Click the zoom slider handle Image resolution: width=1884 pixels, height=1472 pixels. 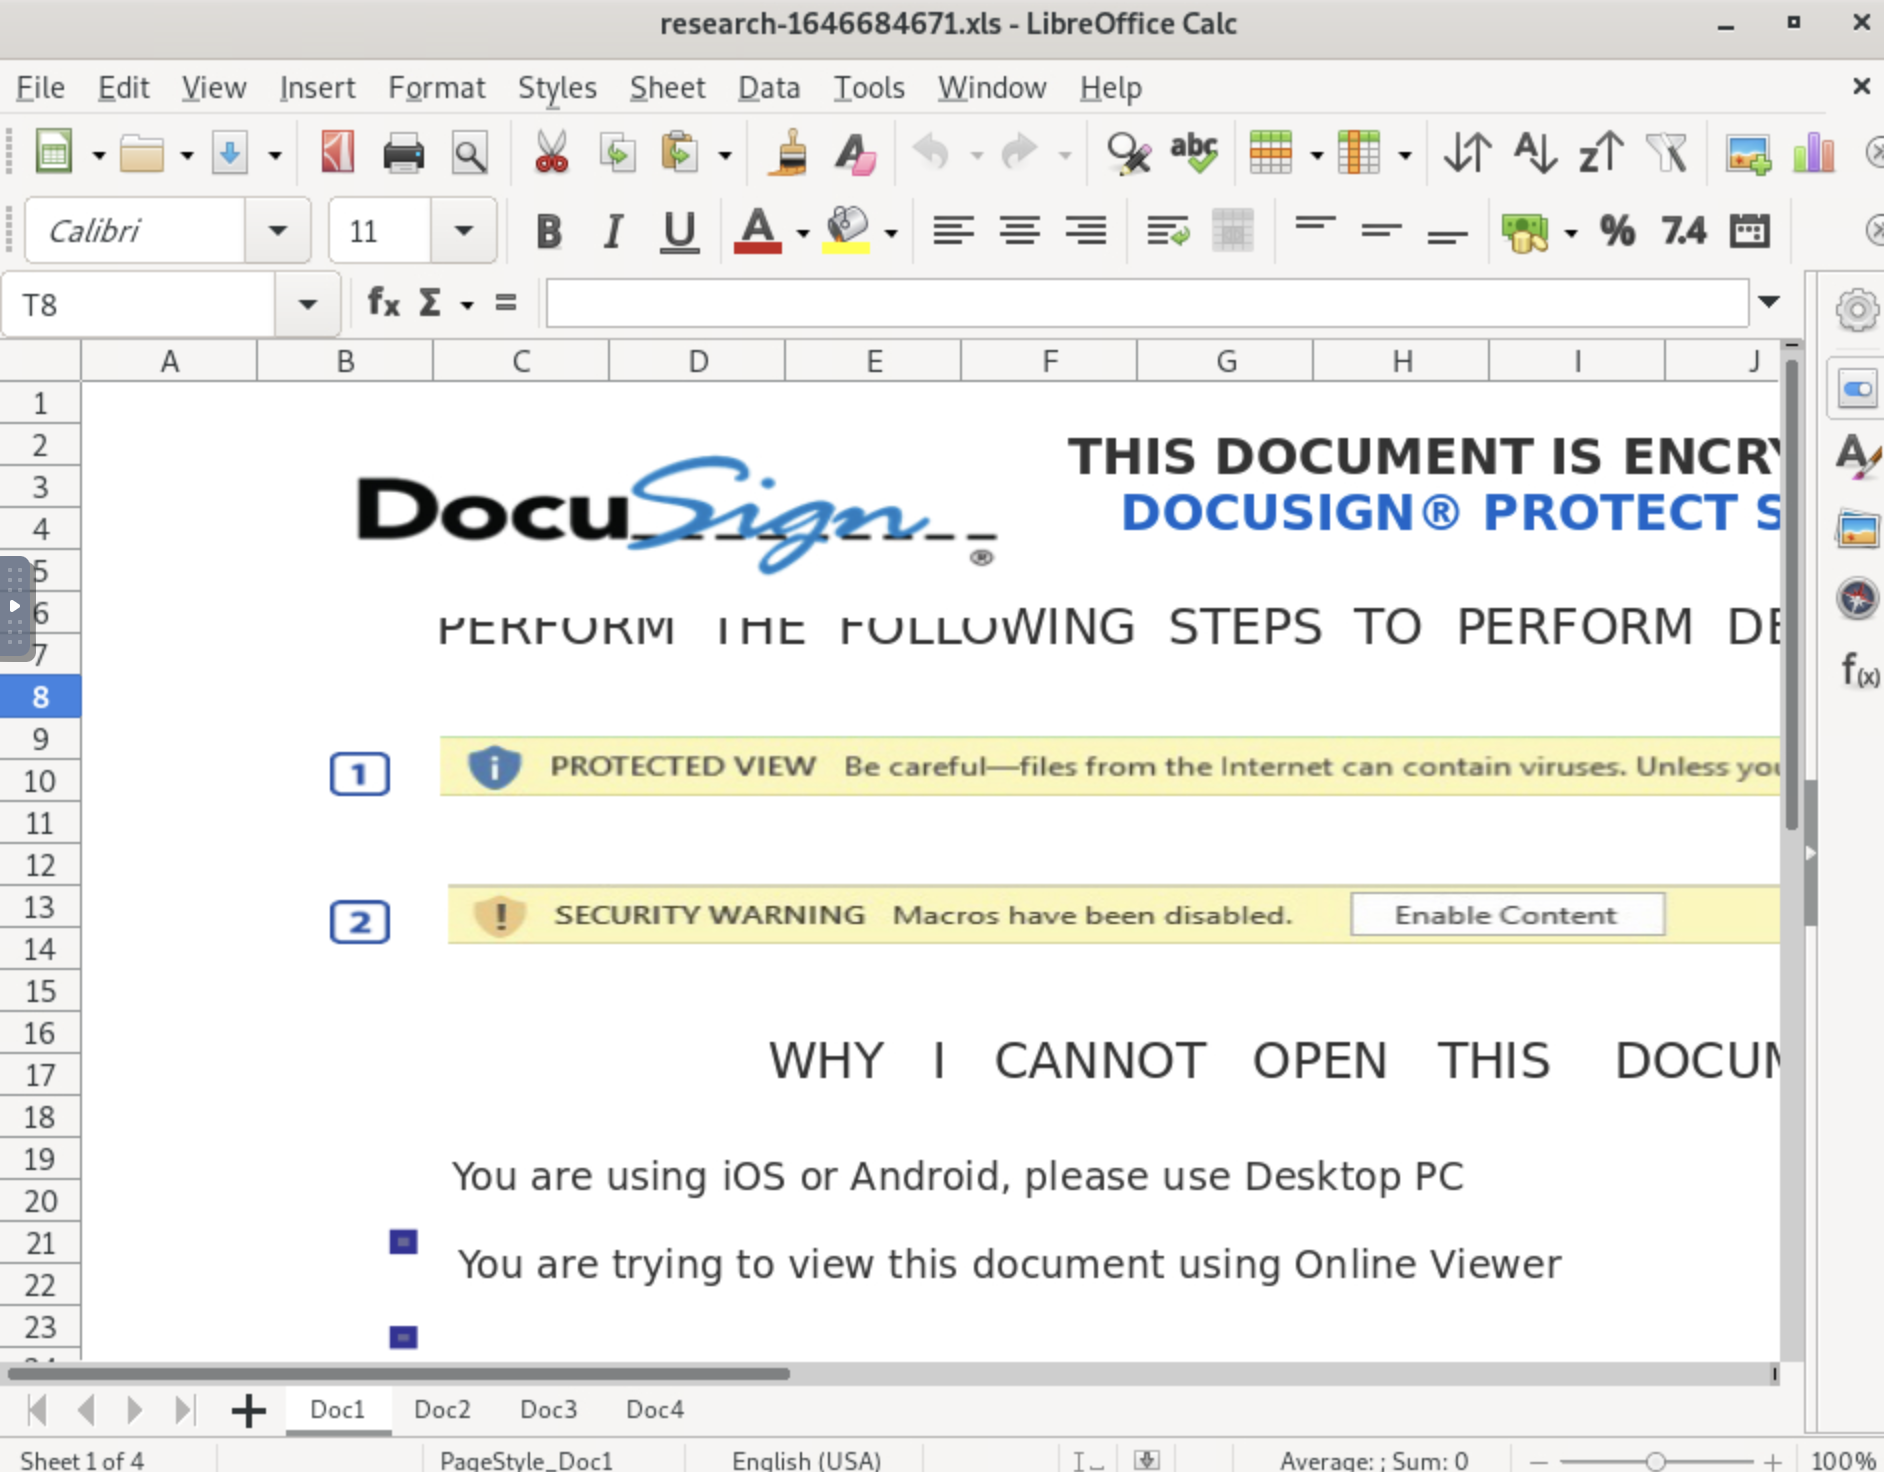(x=1656, y=1461)
